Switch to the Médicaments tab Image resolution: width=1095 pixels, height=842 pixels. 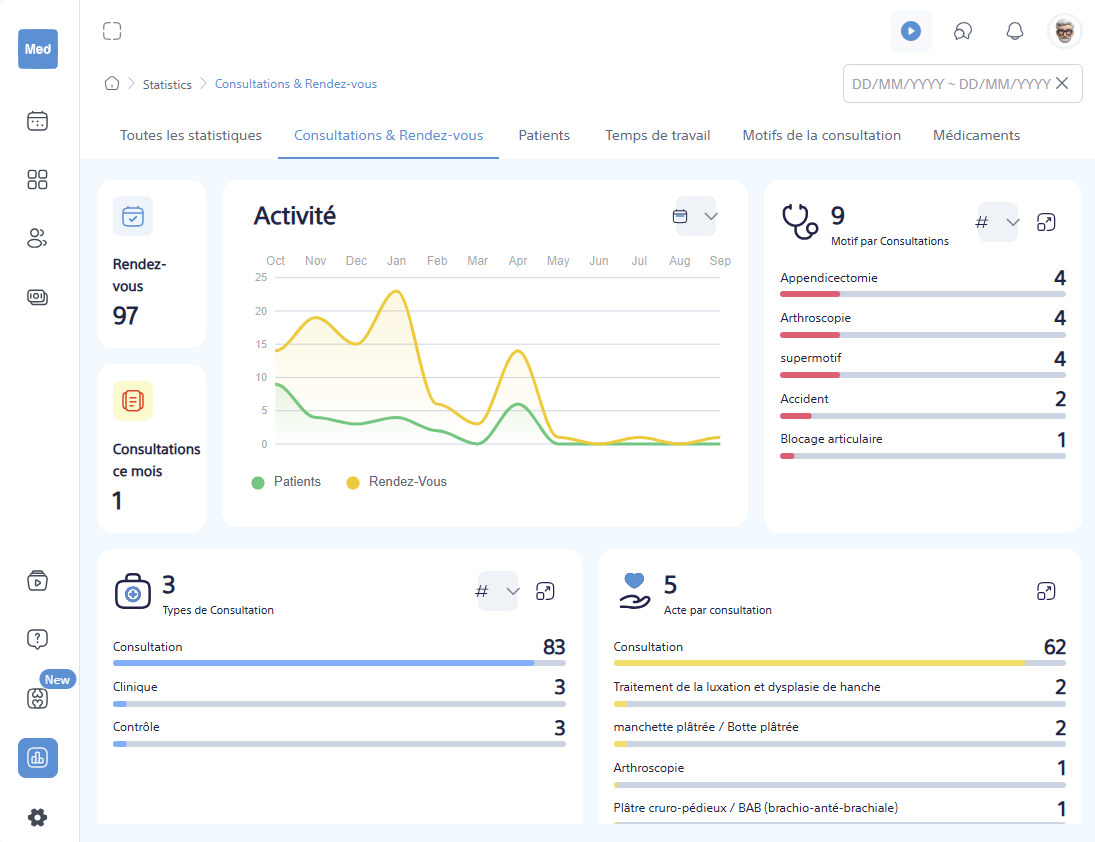pyautogui.click(x=976, y=135)
